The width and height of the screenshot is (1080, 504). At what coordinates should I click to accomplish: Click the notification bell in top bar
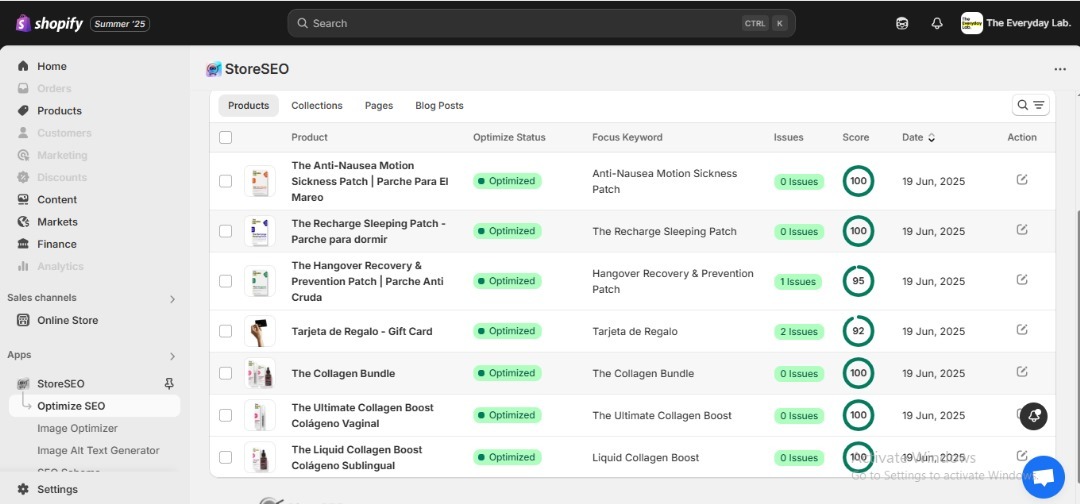click(x=937, y=23)
